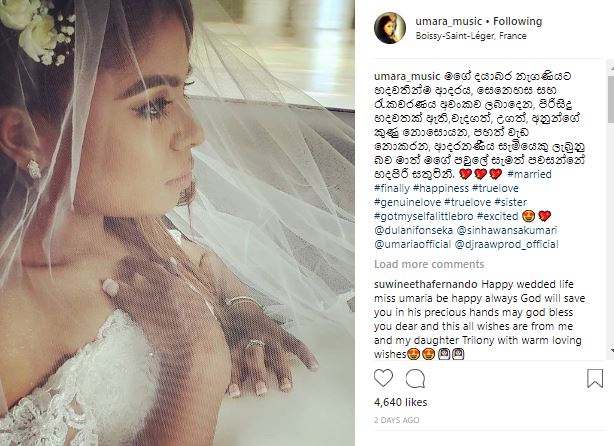Viewport: 614px width, 446px height.
Task: Open the comment speech bubble icon
Action: (415, 378)
